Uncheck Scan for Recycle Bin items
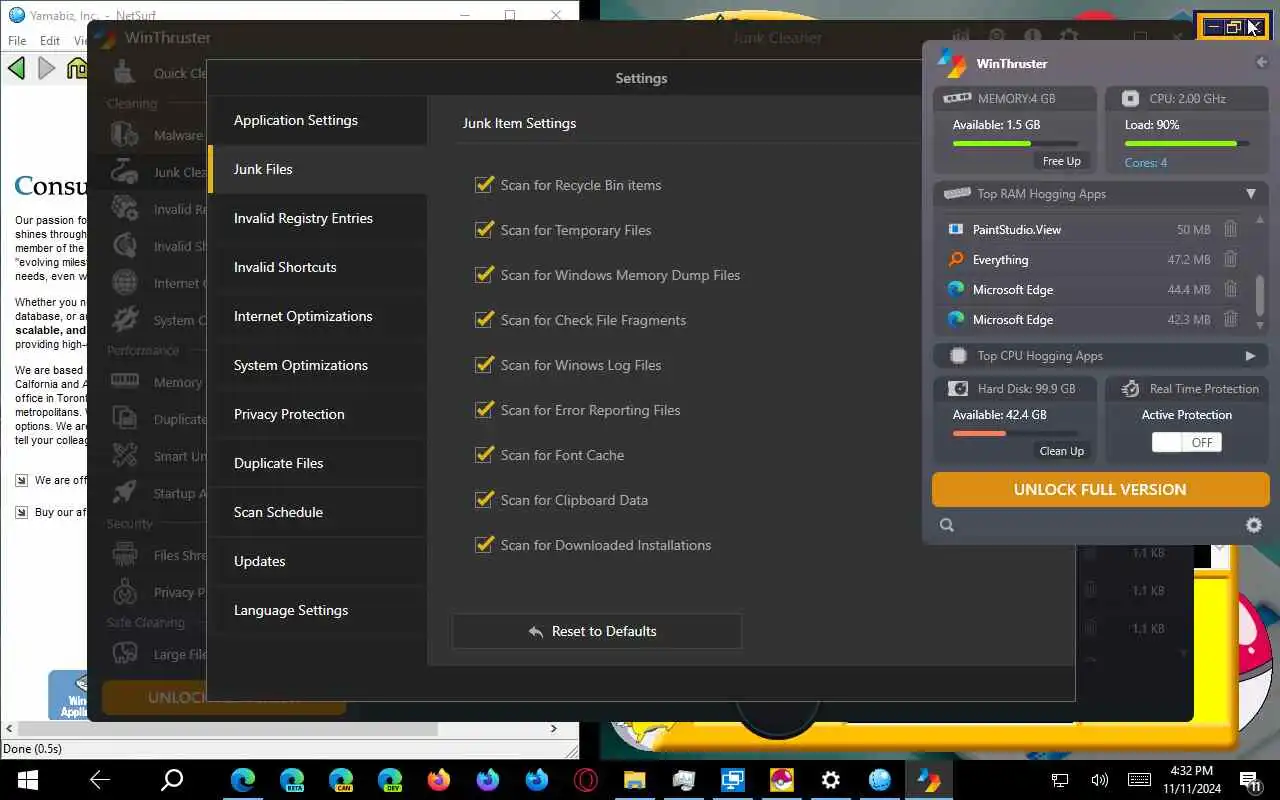The width and height of the screenshot is (1280, 800). (485, 184)
